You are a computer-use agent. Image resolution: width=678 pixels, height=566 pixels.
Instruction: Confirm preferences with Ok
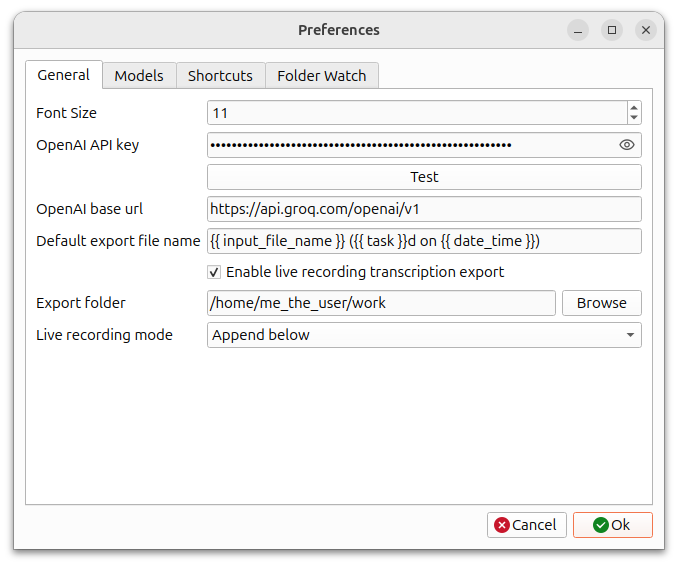pos(612,525)
